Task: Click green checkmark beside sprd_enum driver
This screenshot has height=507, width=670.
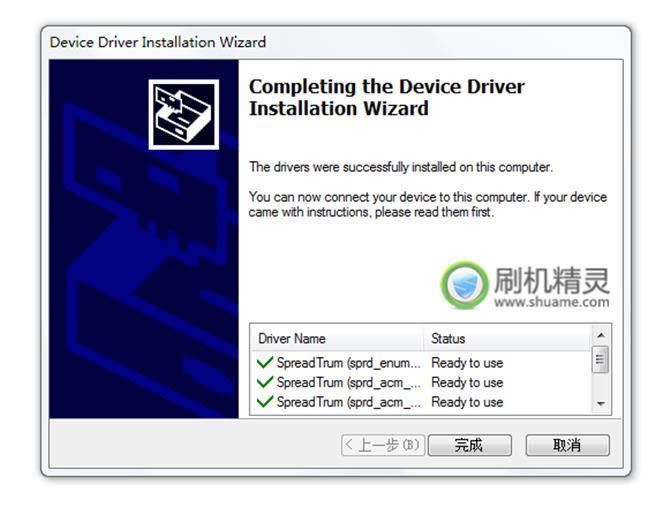Action: pyautogui.click(x=265, y=363)
